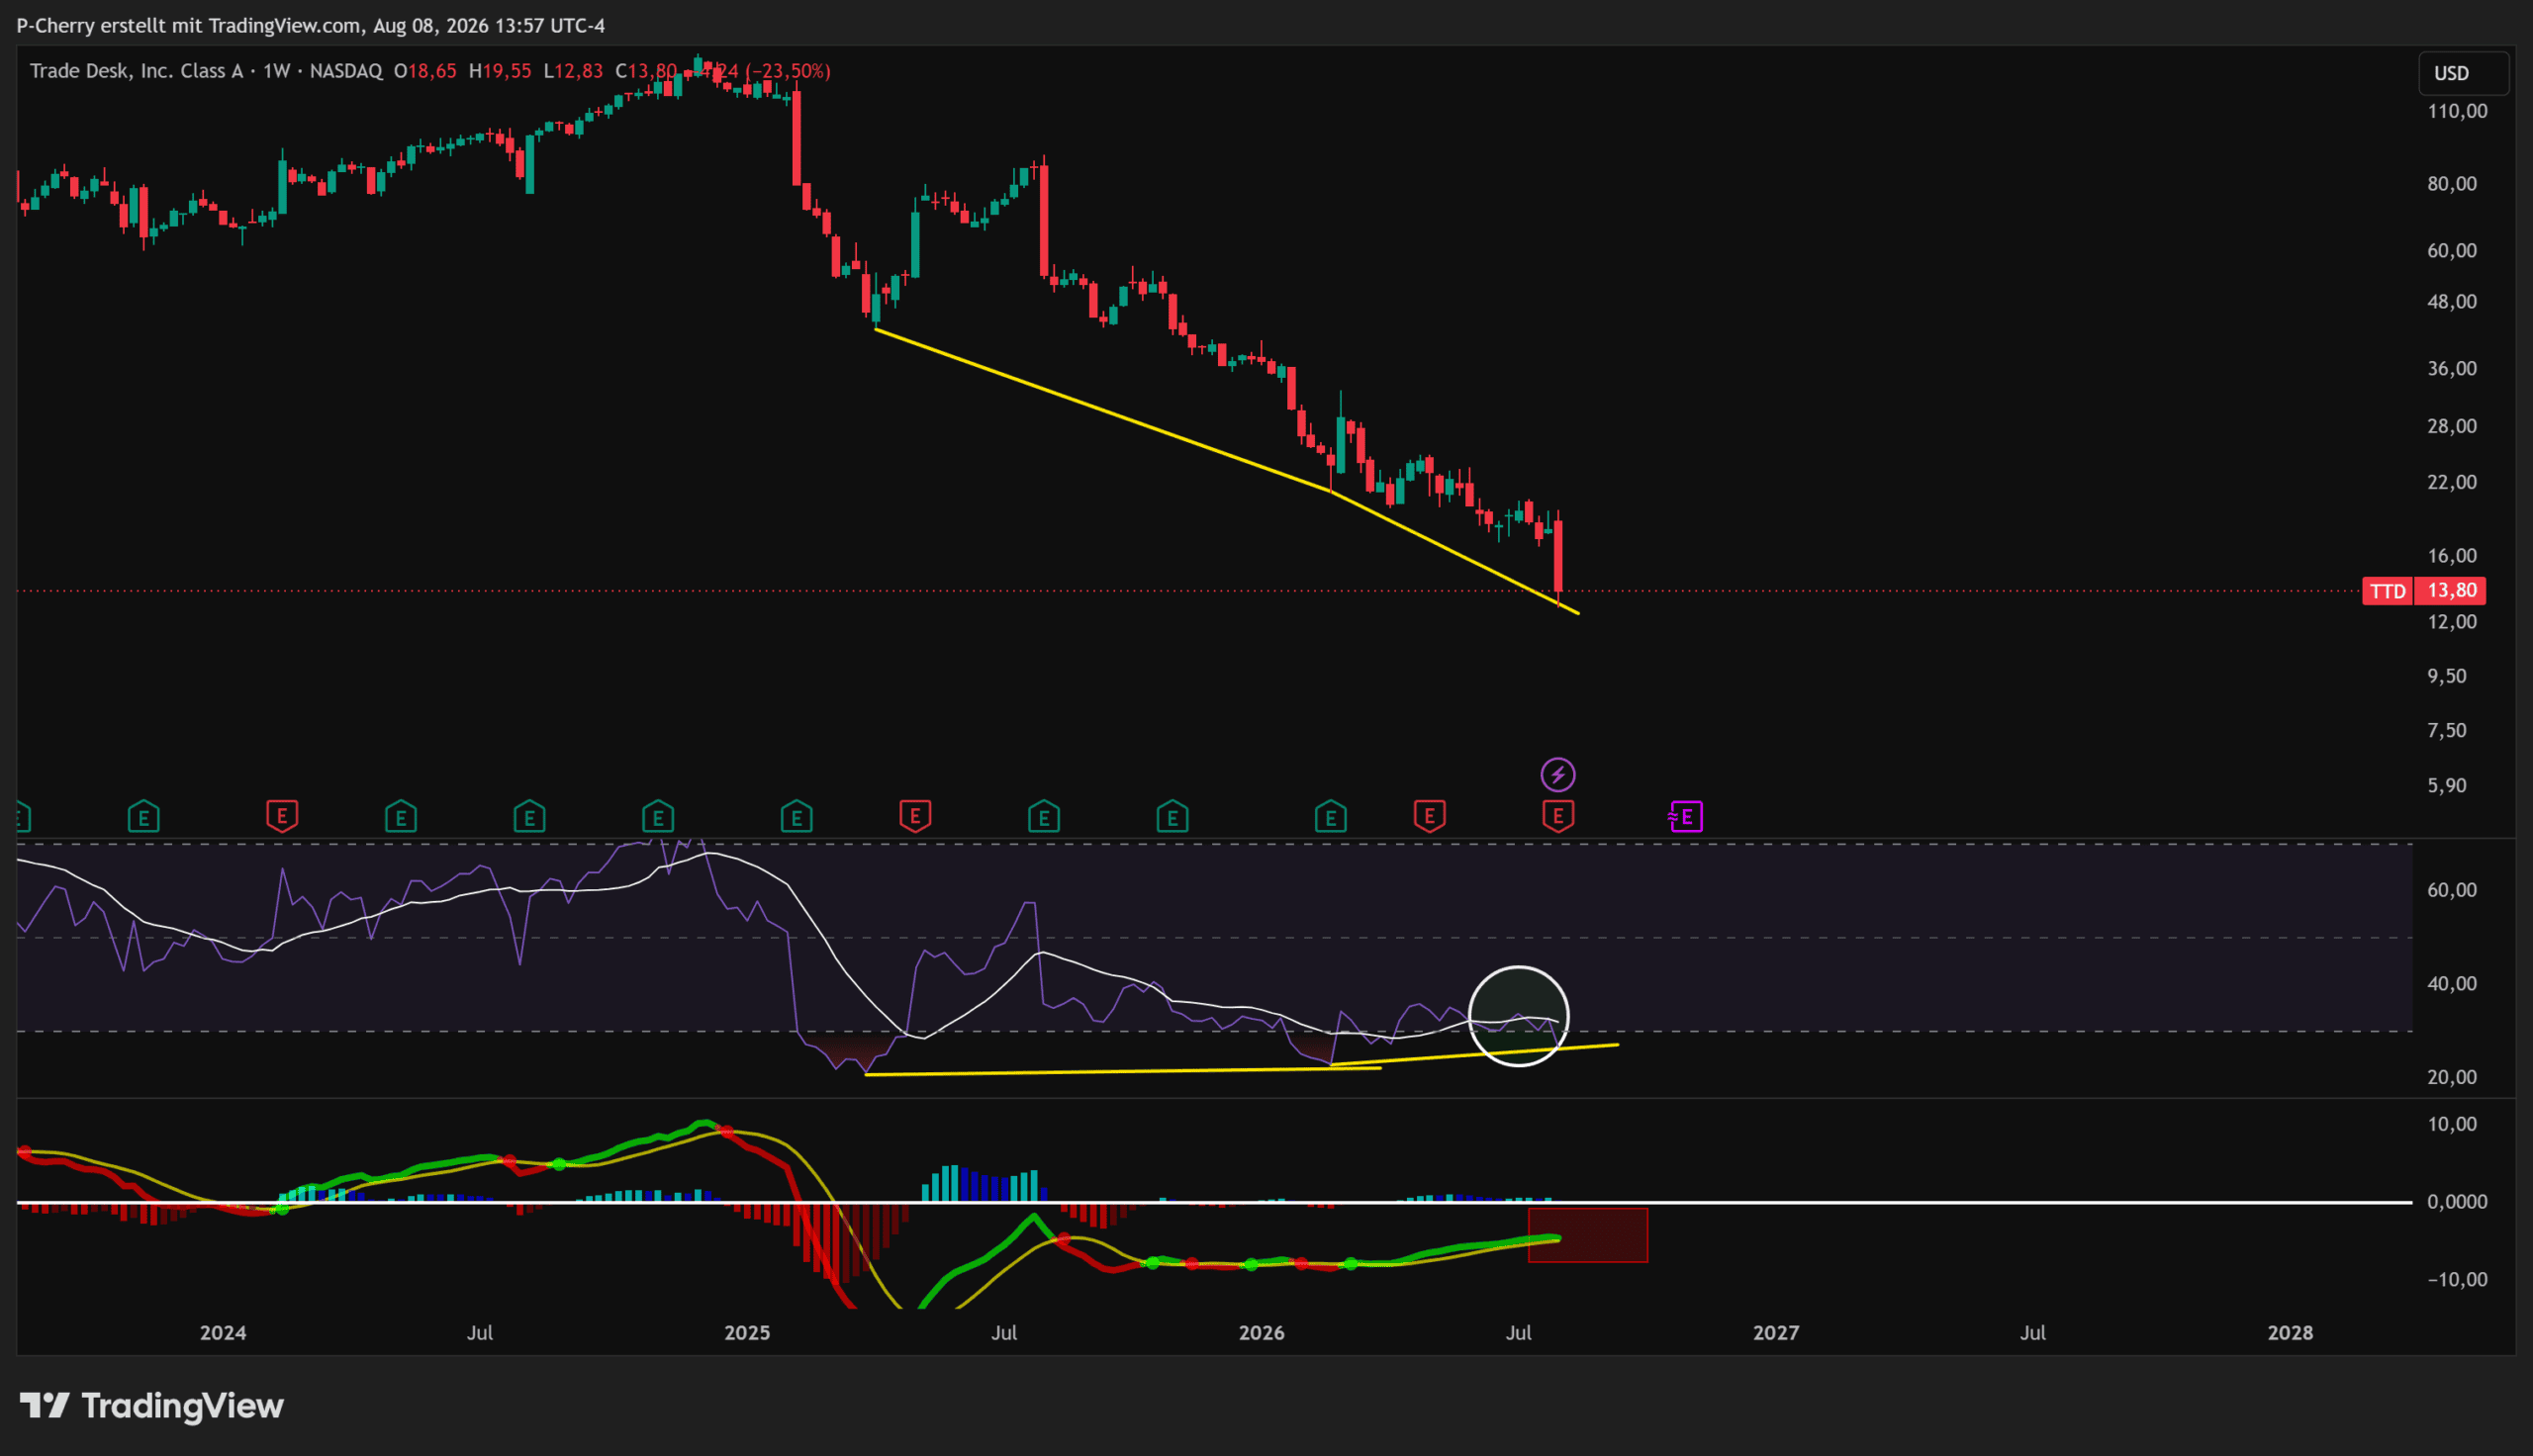
Task: Click the TradingView logo
Action: (152, 1406)
